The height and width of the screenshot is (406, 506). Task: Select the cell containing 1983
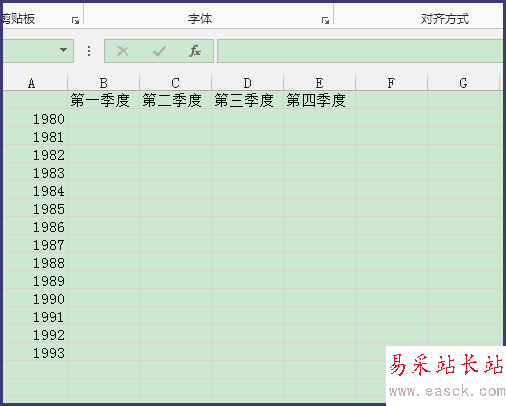tap(35, 172)
